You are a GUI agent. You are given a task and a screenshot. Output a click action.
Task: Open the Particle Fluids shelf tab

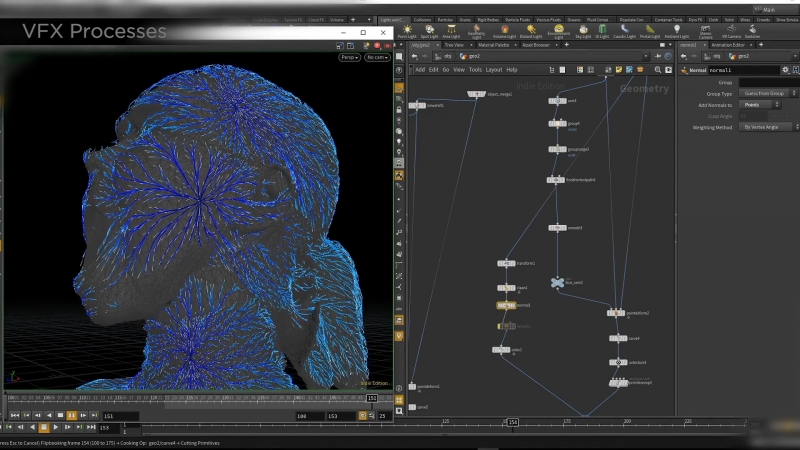click(519, 19)
